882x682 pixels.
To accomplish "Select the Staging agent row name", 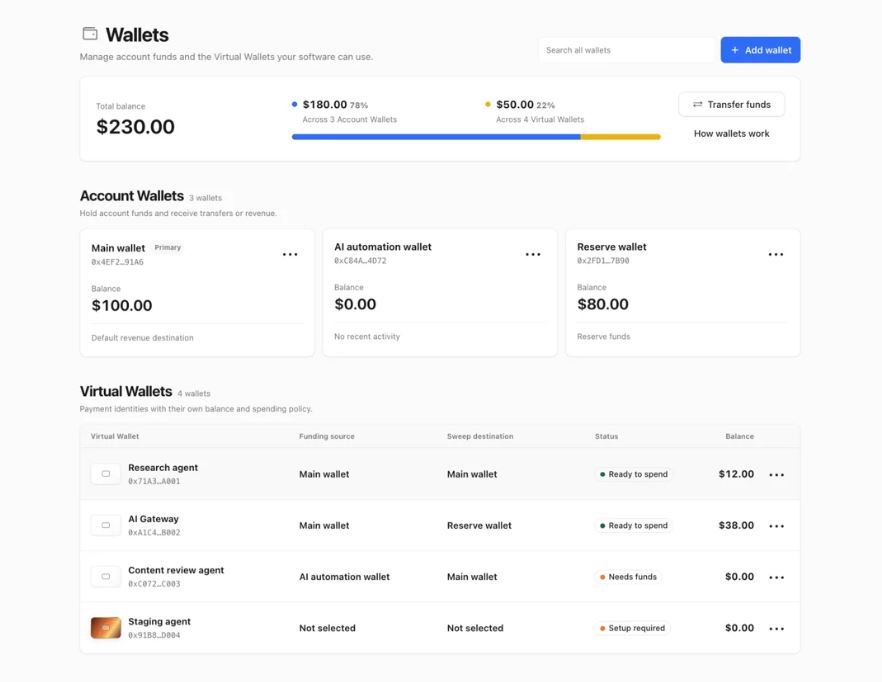I will click(x=159, y=621).
